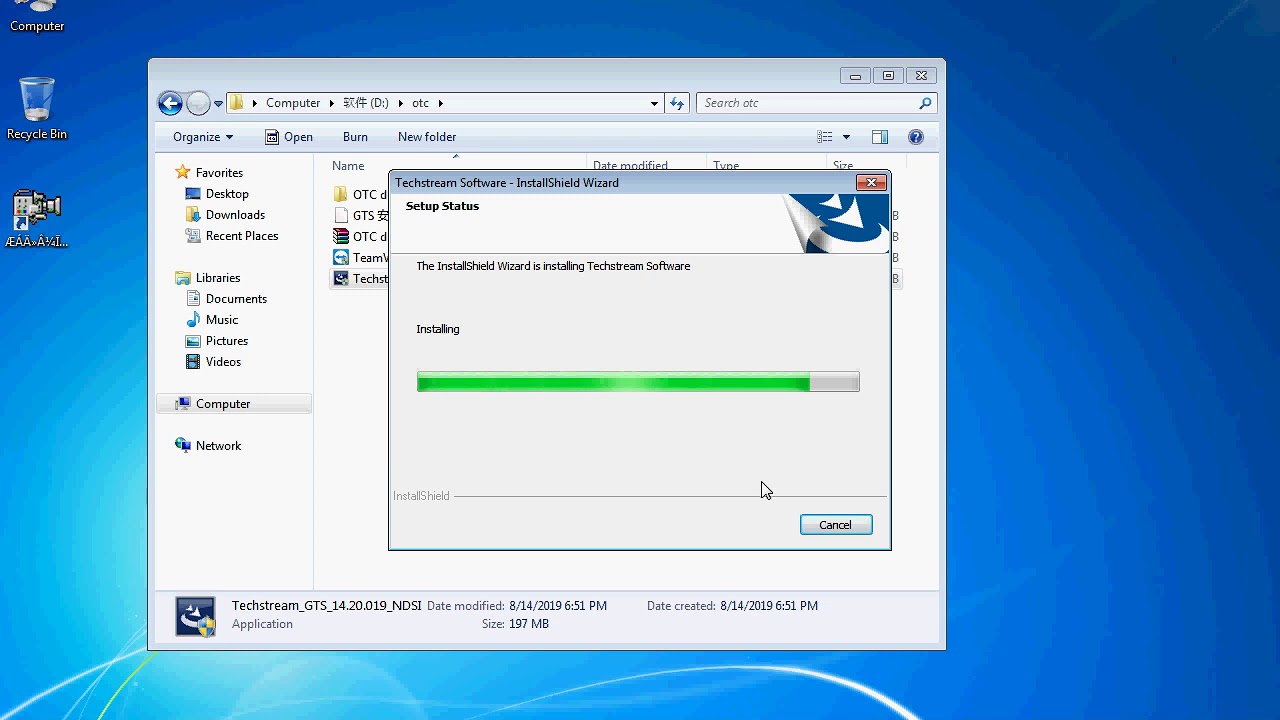Open Explorer help with the question mark icon

(915, 137)
